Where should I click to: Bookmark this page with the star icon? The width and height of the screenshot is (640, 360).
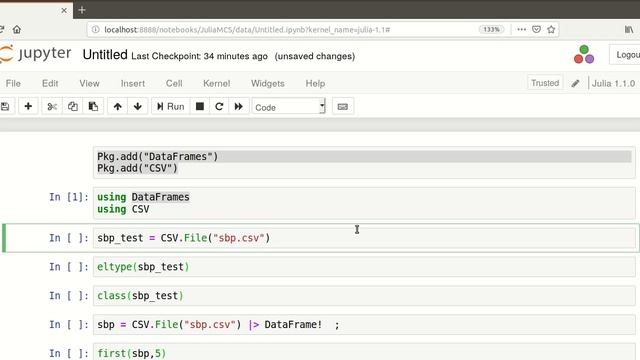pyautogui.click(x=551, y=29)
